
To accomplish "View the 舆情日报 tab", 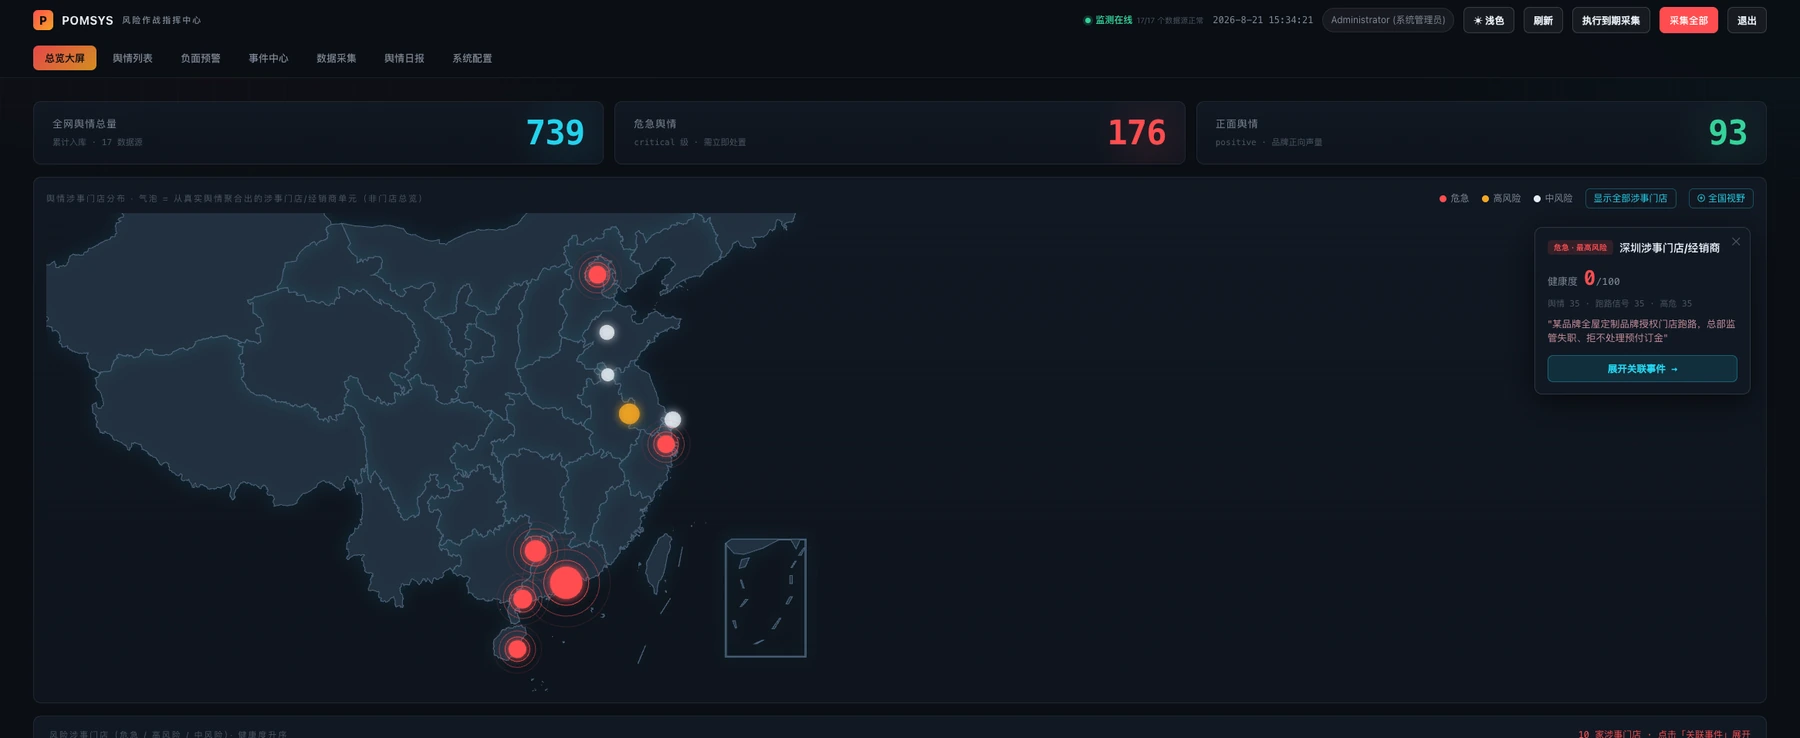I will [404, 58].
